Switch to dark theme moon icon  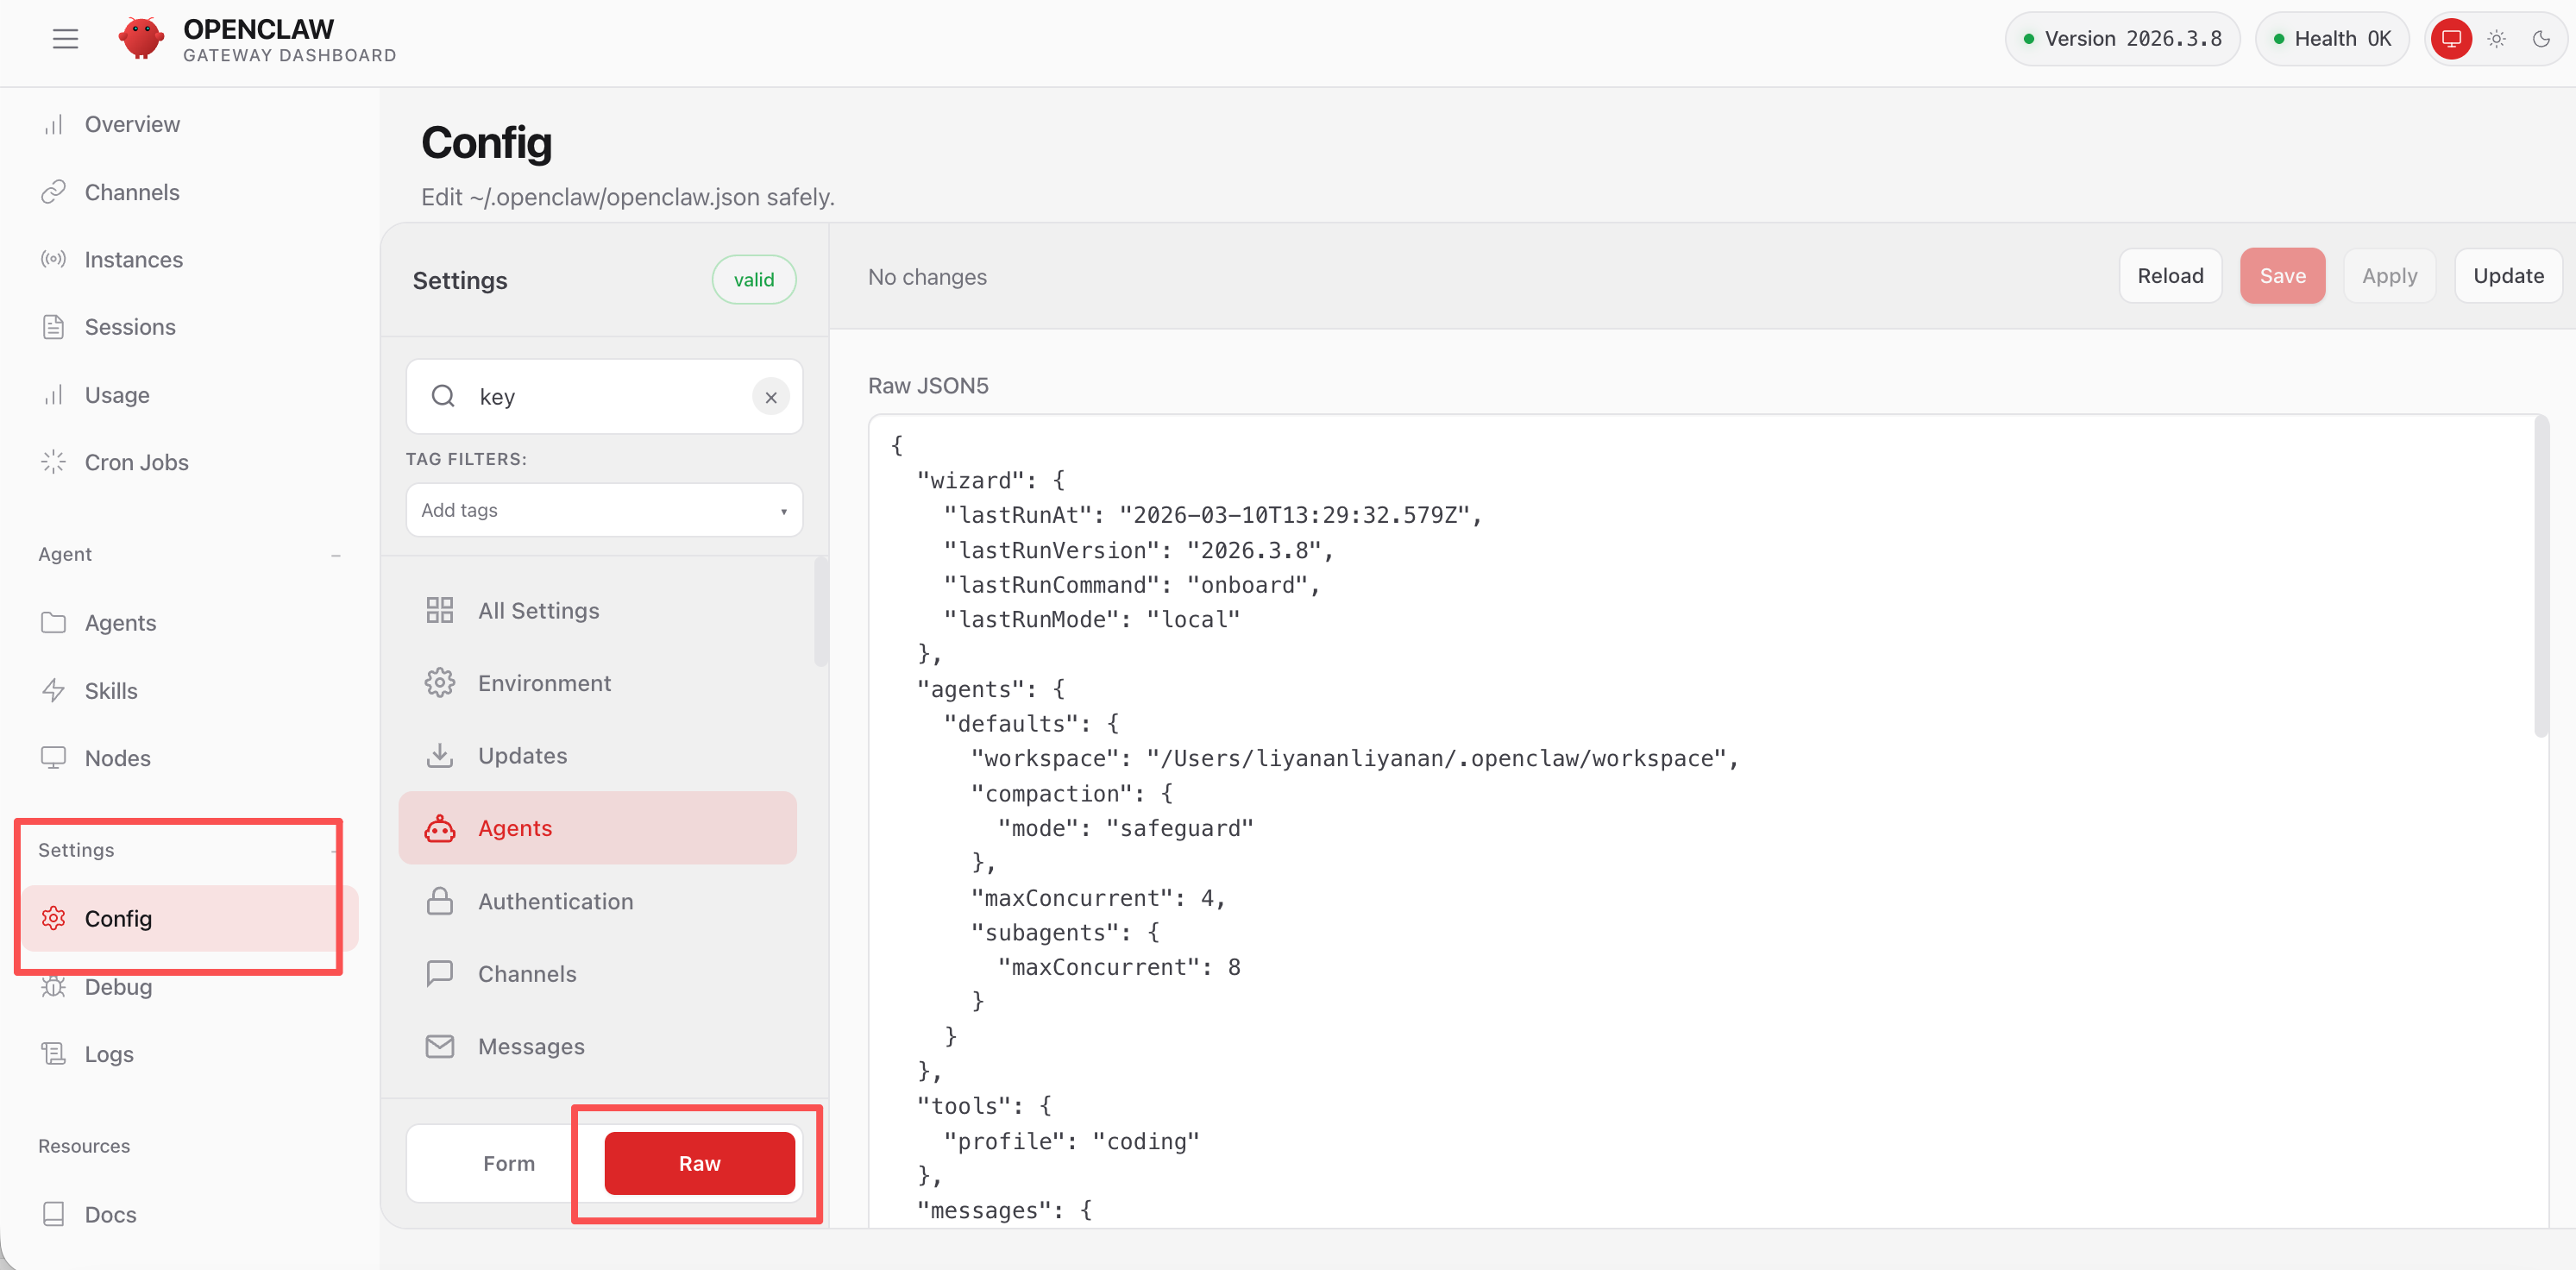point(2541,39)
